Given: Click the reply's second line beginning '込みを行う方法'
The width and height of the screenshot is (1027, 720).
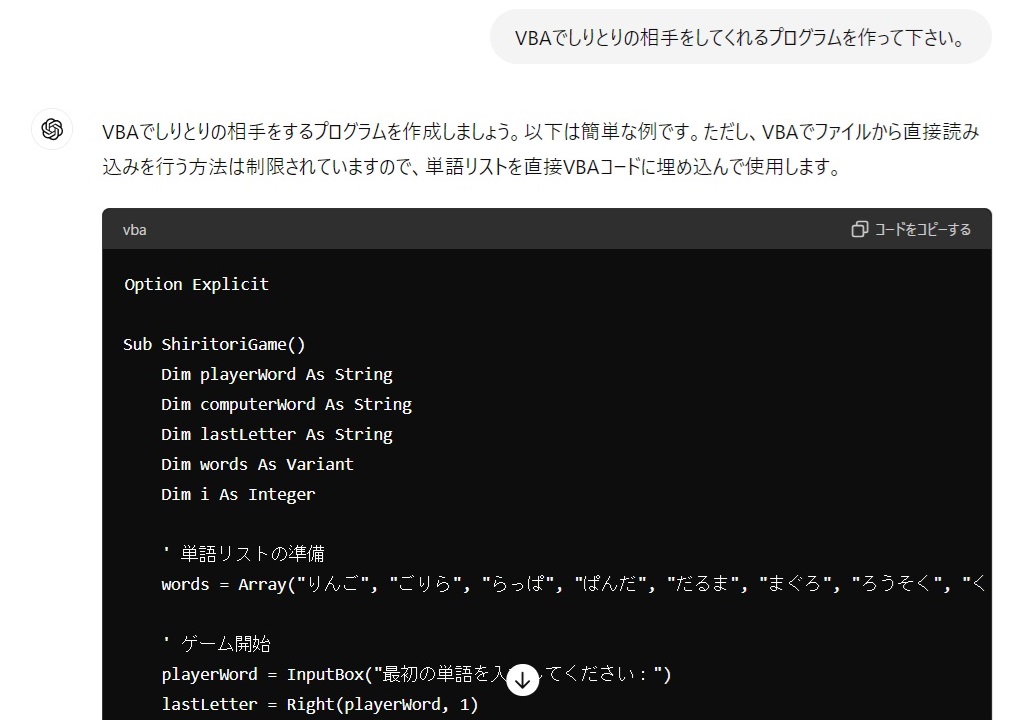Looking at the screenshot, I should 471,167.
